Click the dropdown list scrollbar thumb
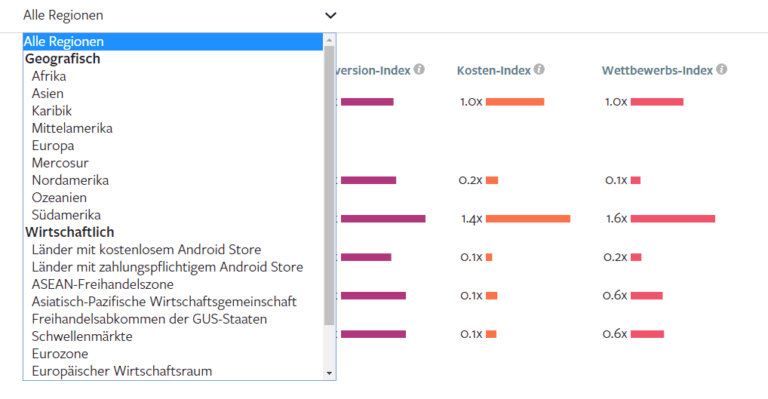The image size is (768, 399). (x=329, y=186)
